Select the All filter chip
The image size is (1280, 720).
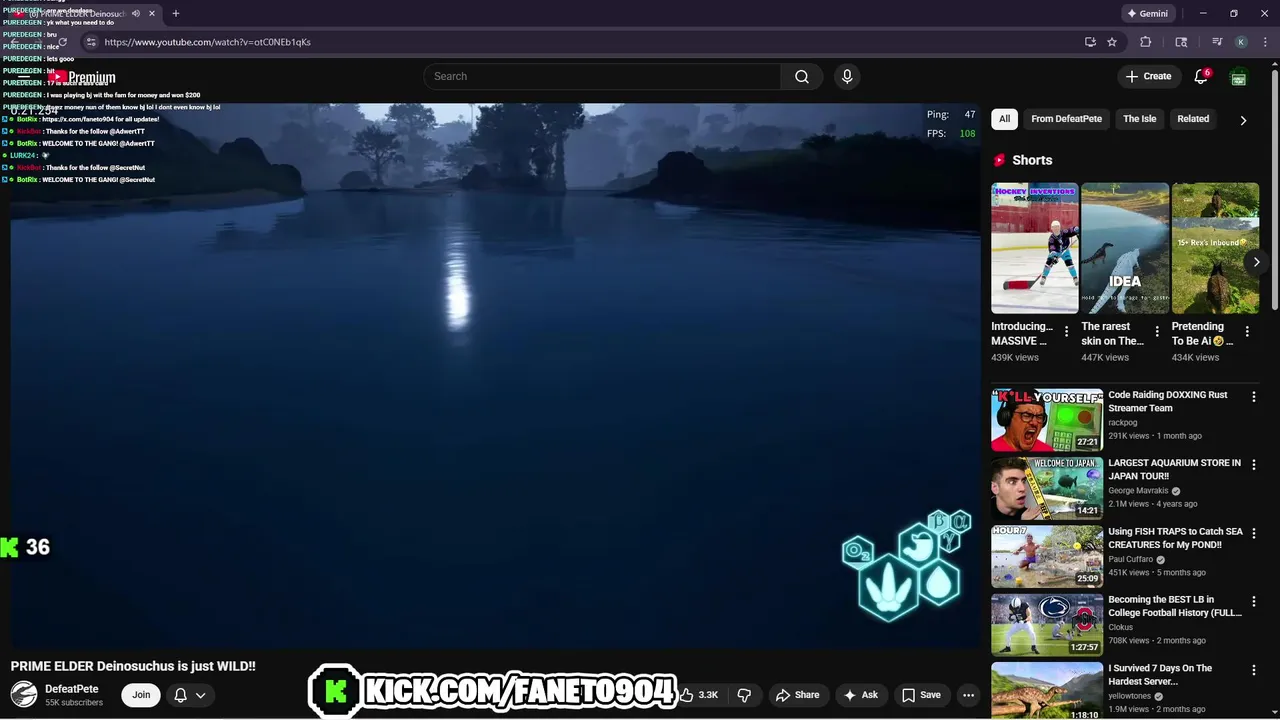coord(1004,119)
